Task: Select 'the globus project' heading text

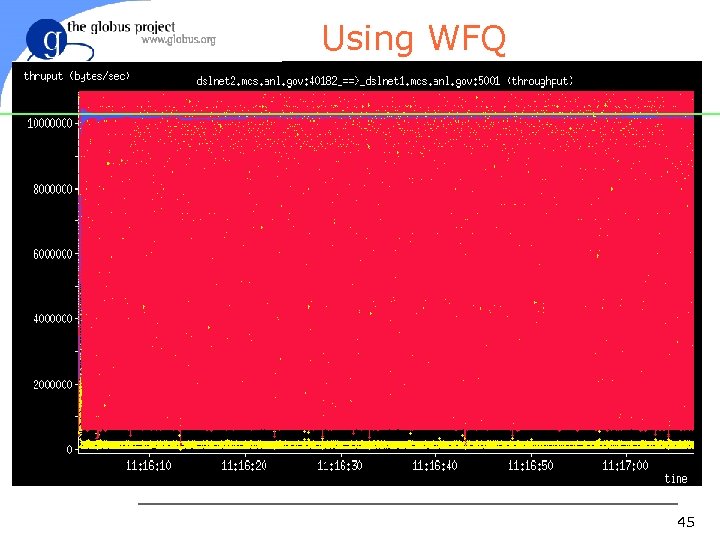Action: (x=121, y=27)
